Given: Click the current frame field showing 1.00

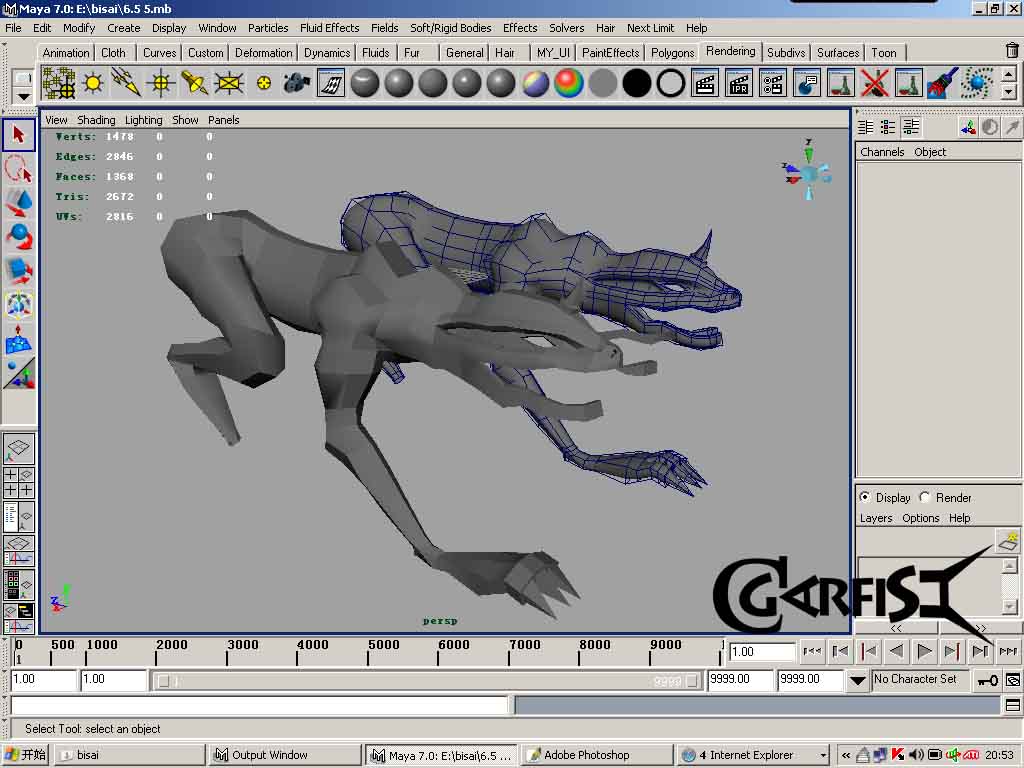Looking at the screenshot, I should (x=761, y=651).
